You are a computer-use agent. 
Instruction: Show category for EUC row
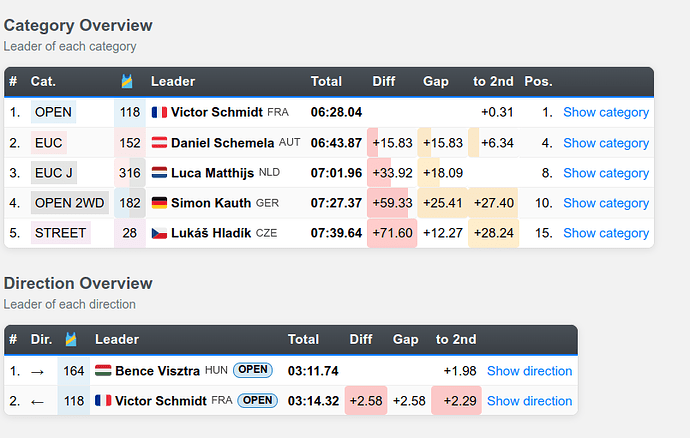(x=606, y=143)
